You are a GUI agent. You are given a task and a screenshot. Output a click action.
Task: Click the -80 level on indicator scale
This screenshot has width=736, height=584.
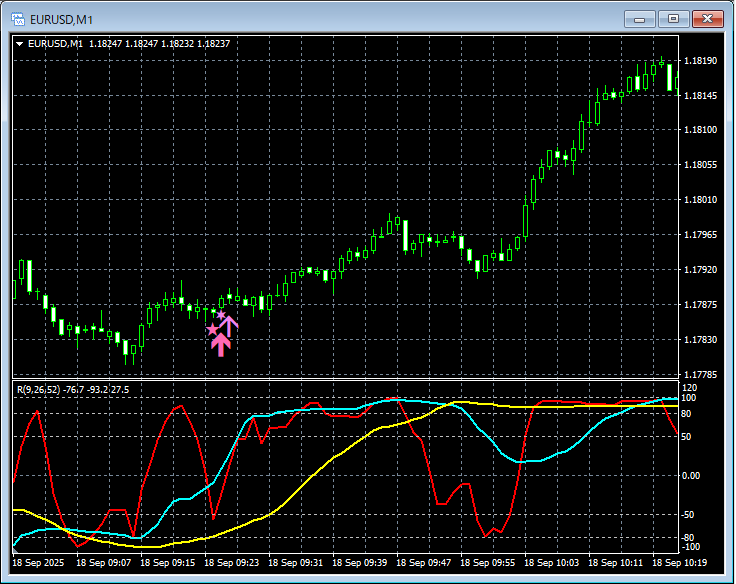coord(688,538)
